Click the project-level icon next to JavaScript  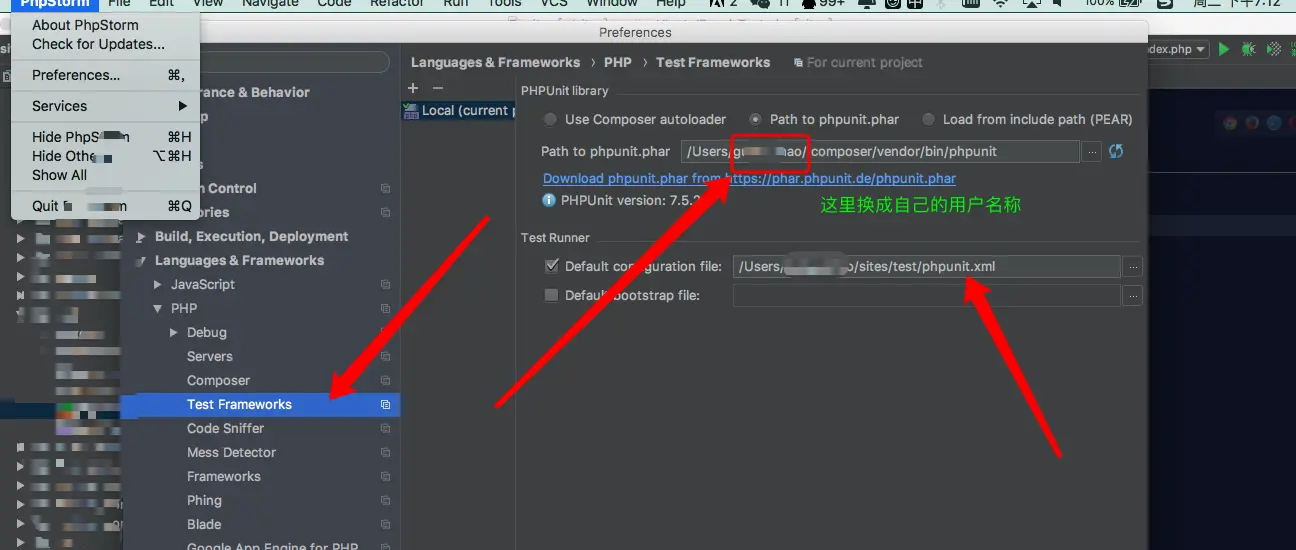pyautogui.click(x=385, y=285)
